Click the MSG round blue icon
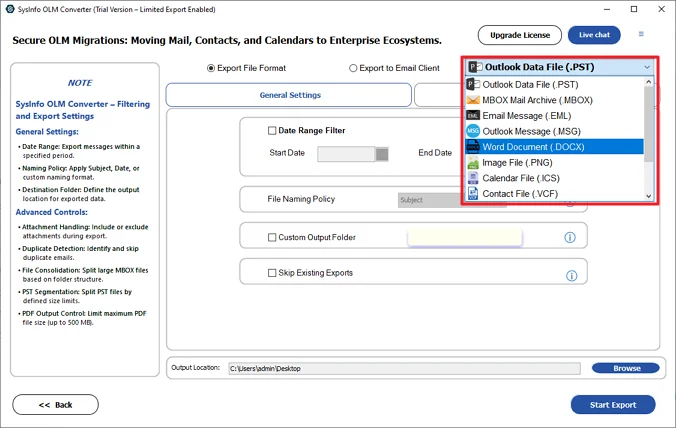Image resolution: width=676 pixels, height=428 pixels. [x=473, y=131]
